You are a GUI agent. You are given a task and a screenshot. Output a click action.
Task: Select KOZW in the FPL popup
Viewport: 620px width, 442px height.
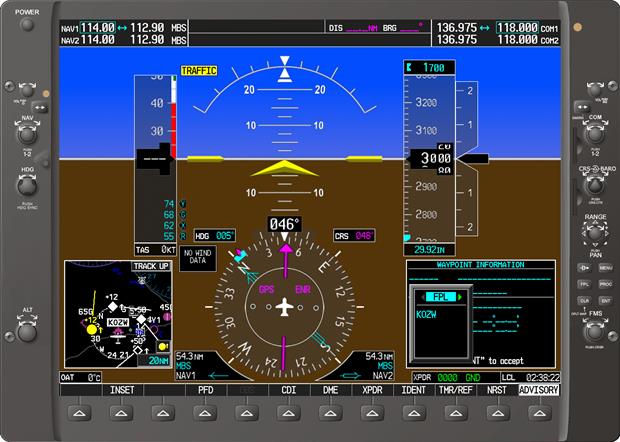coord(426,315)
